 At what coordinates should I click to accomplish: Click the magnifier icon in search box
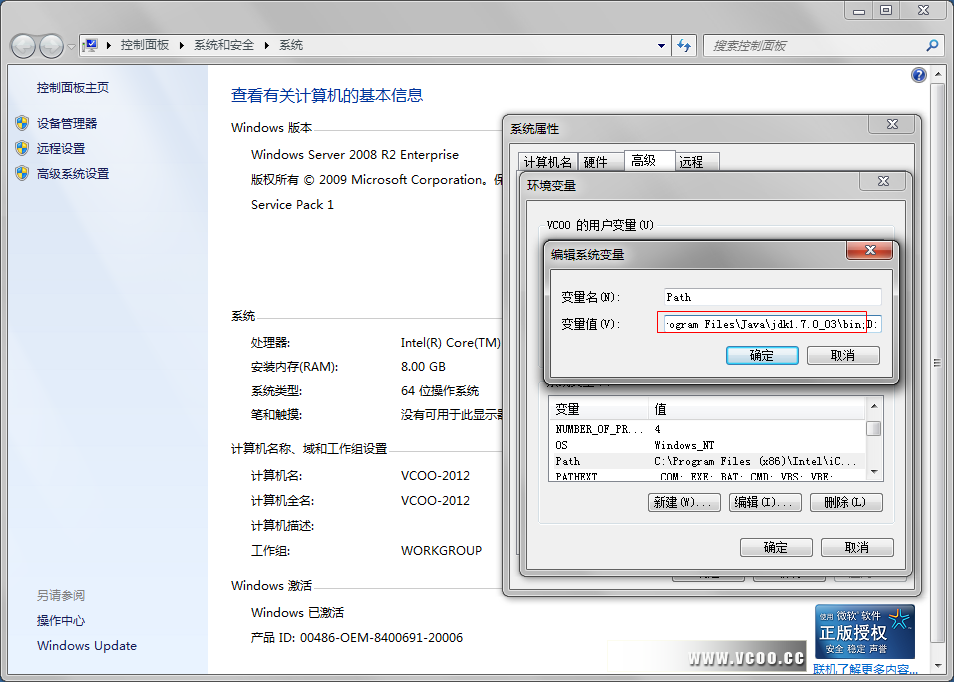click(932, 45)
